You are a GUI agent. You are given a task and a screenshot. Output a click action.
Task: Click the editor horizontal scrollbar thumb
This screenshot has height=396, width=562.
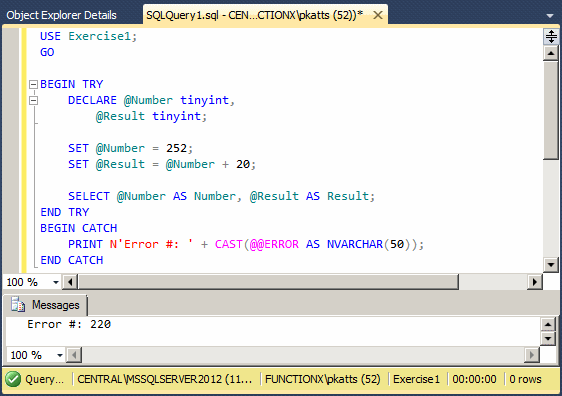tap(268, 282)
